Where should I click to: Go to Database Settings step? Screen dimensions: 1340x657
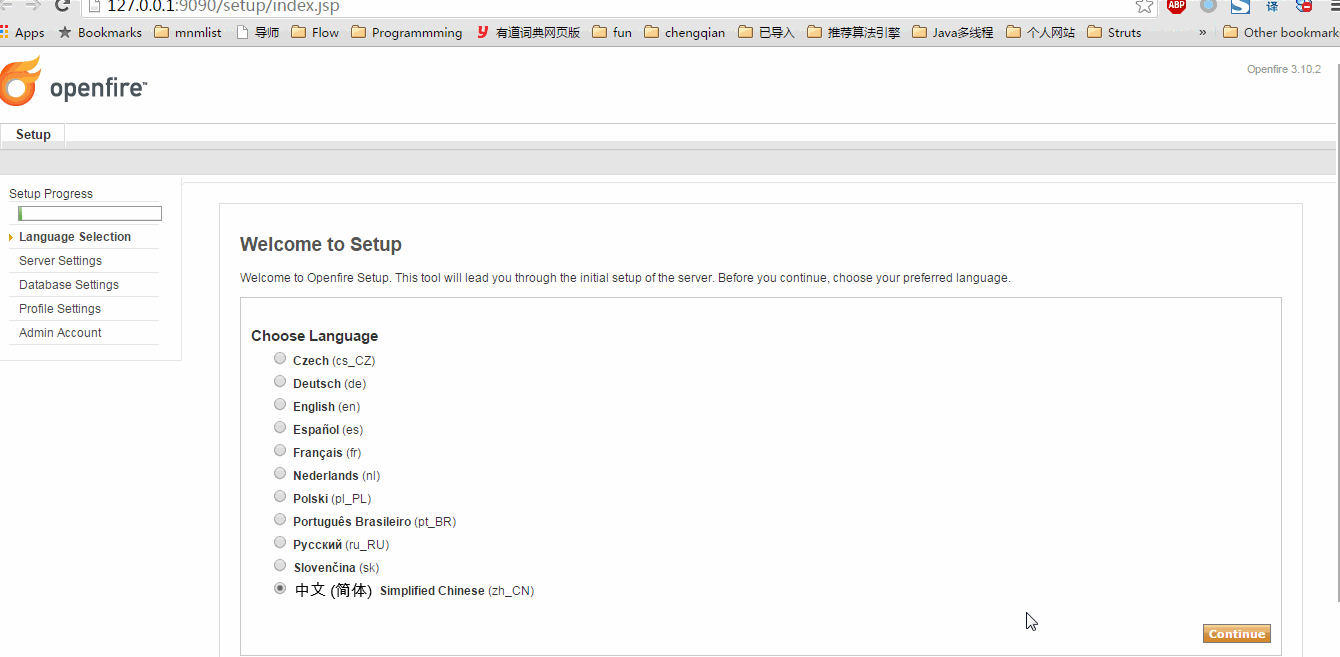(69, 285)
